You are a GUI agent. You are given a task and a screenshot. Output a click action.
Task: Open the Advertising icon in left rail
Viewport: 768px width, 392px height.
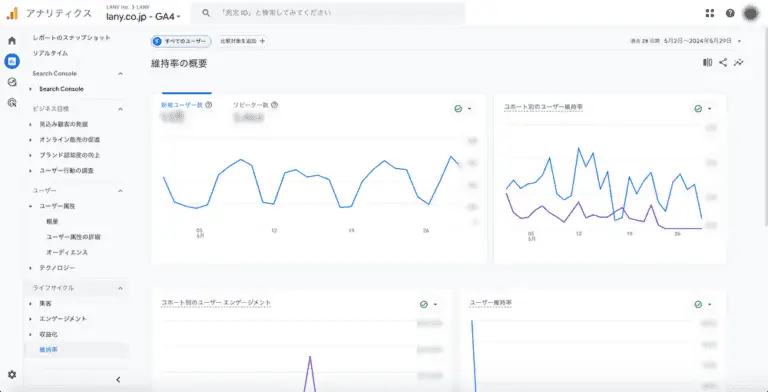[x=12, y=102]
